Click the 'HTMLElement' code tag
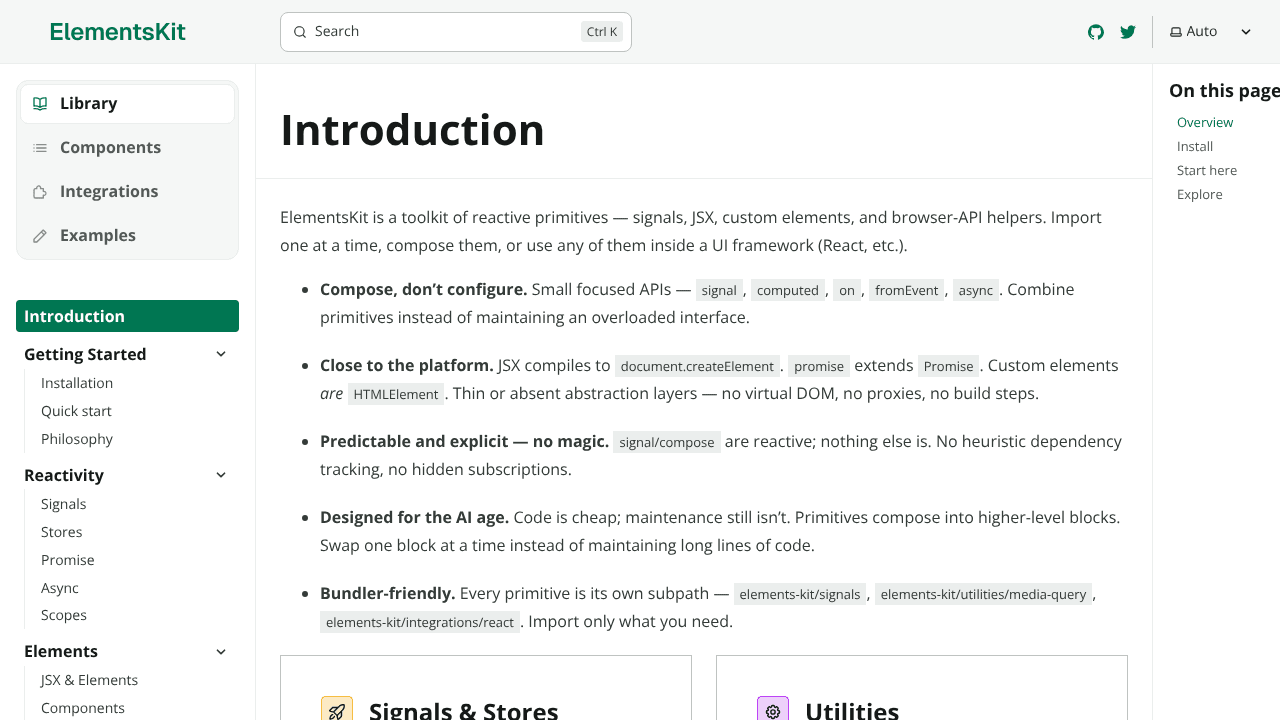Image resolution: width=1280 pixels, height=720 pixels. pyautogui.click(x=396, y=394)
